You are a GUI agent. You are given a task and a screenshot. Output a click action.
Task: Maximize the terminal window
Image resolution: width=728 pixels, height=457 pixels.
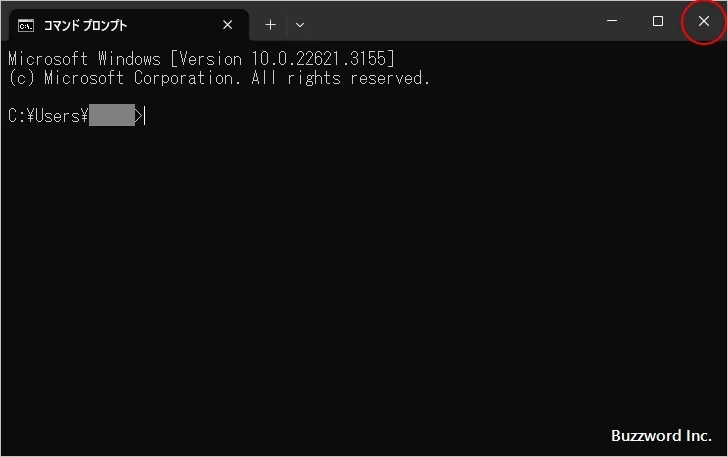tap(657, 21)
